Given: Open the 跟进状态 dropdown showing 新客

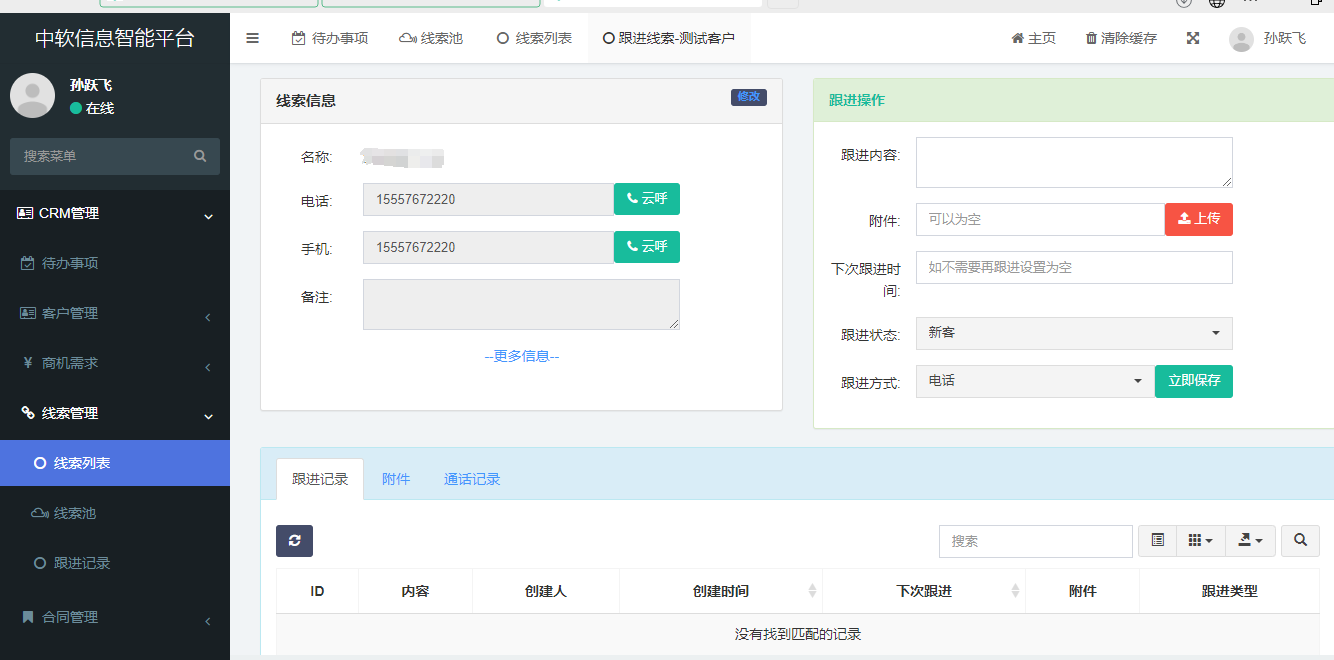Looking at the screenshot, I should [1073, 333].
